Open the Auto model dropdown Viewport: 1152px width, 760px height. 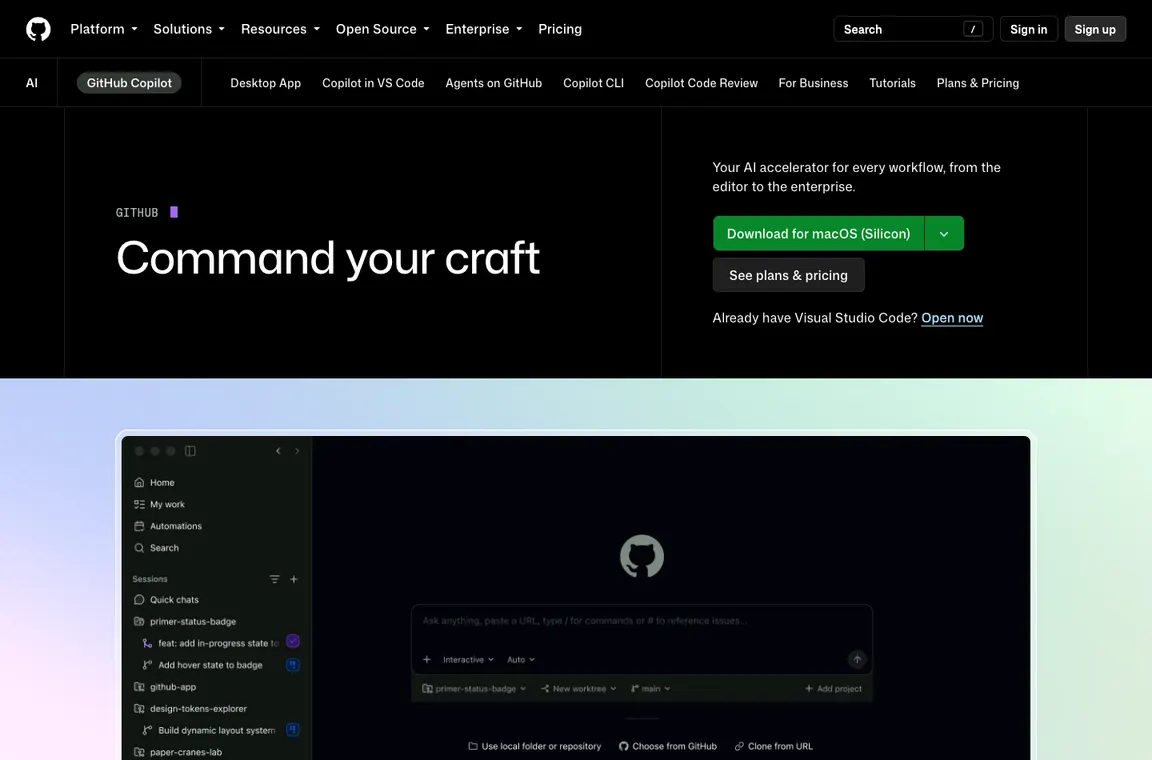tap(521, 660)
